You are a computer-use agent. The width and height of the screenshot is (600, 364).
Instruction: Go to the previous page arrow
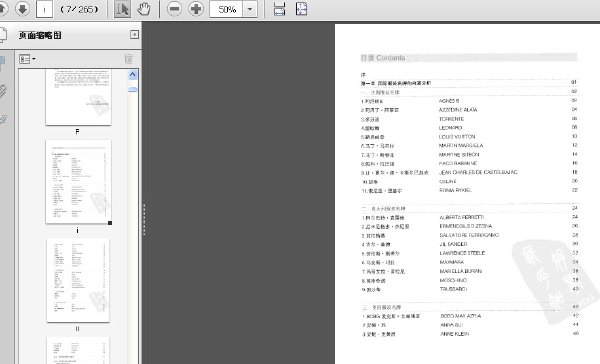point(2,8)
